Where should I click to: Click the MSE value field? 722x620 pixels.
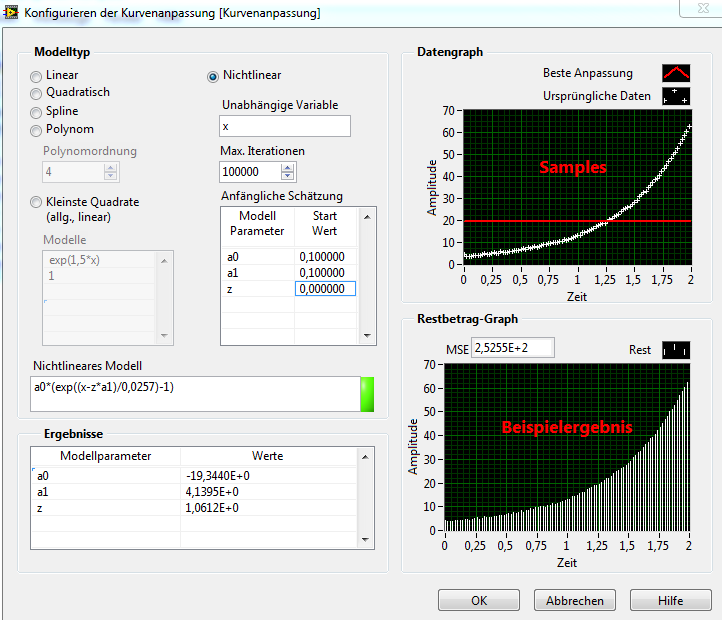click(513, 348)
